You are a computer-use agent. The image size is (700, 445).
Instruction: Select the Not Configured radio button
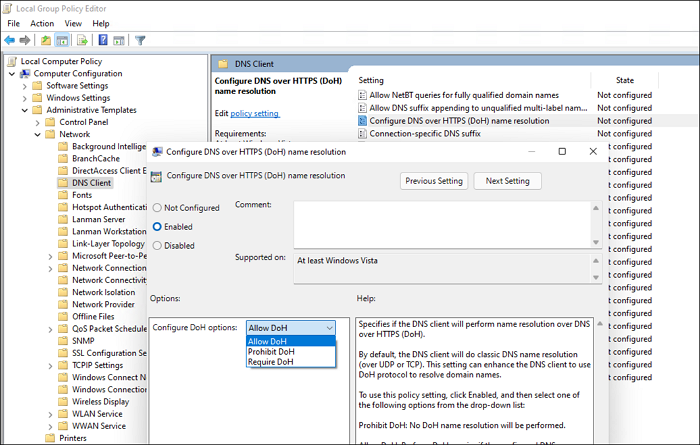pyautogui.click(x=157, y=208)
